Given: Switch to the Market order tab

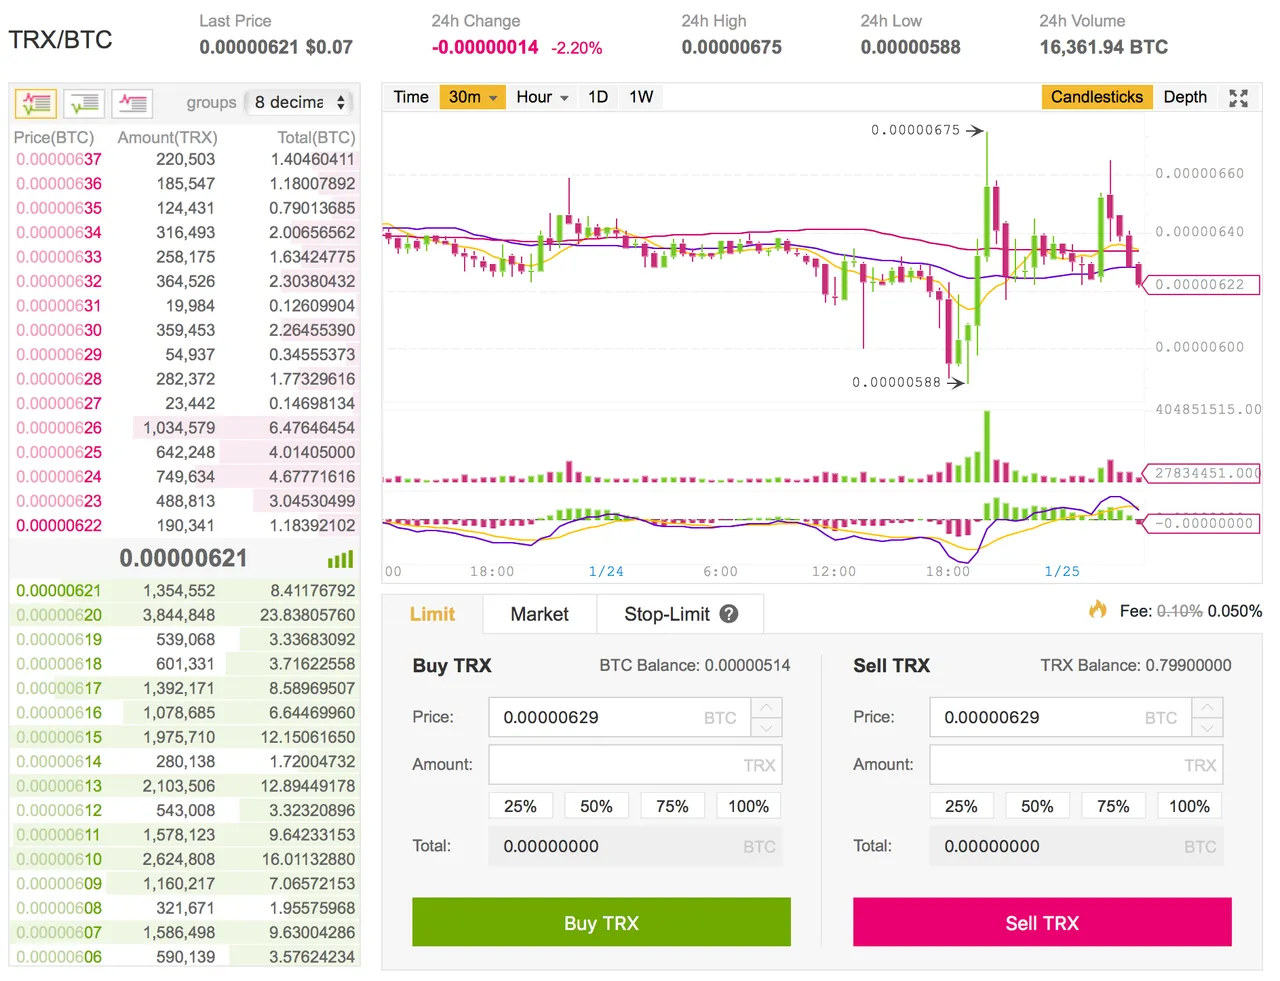Looking at the screenshot, I should [539, 614].
